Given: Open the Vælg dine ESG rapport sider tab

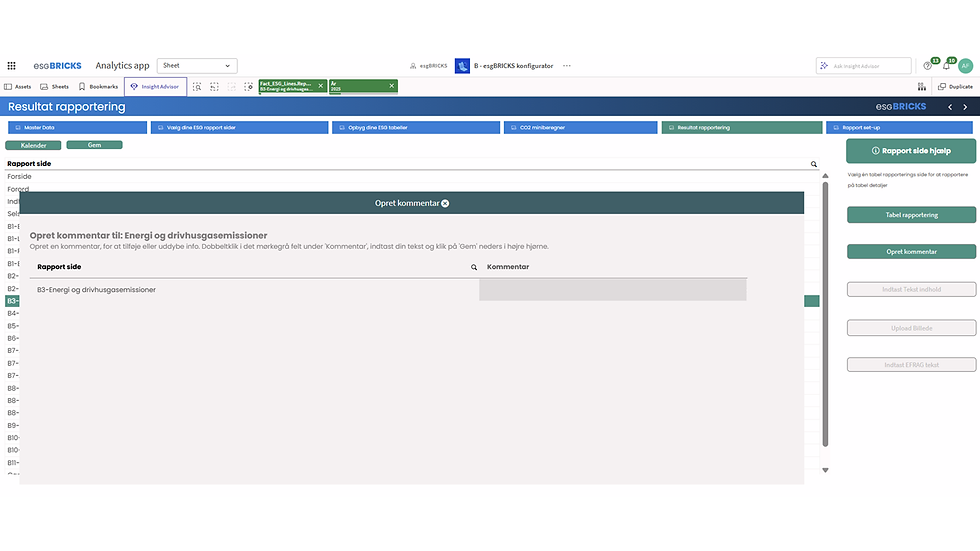Looking at the screenshot, I should (239, 127).
